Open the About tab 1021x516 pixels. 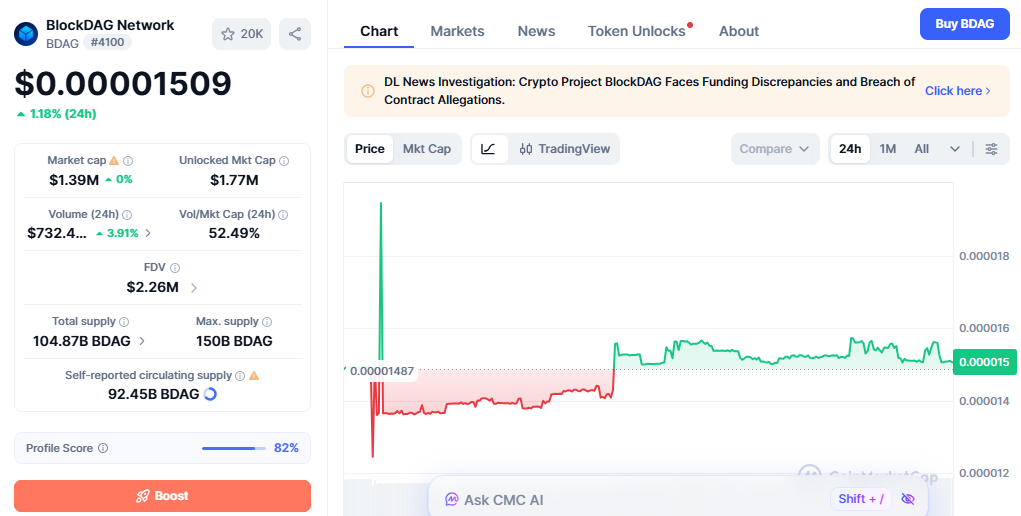[x=738, y=31]
